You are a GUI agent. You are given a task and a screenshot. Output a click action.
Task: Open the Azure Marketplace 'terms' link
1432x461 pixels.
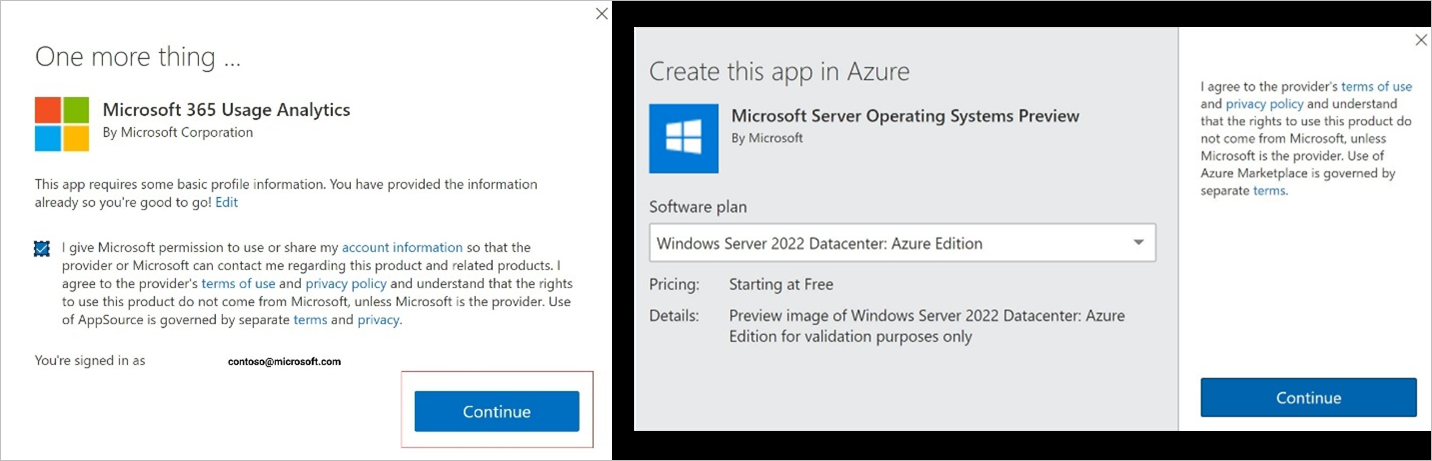[x=1269, y=190]
